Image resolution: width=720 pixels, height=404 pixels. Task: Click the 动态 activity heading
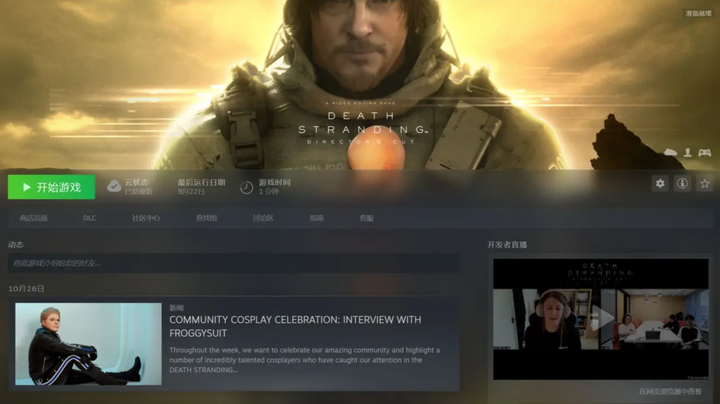(16, 245)
